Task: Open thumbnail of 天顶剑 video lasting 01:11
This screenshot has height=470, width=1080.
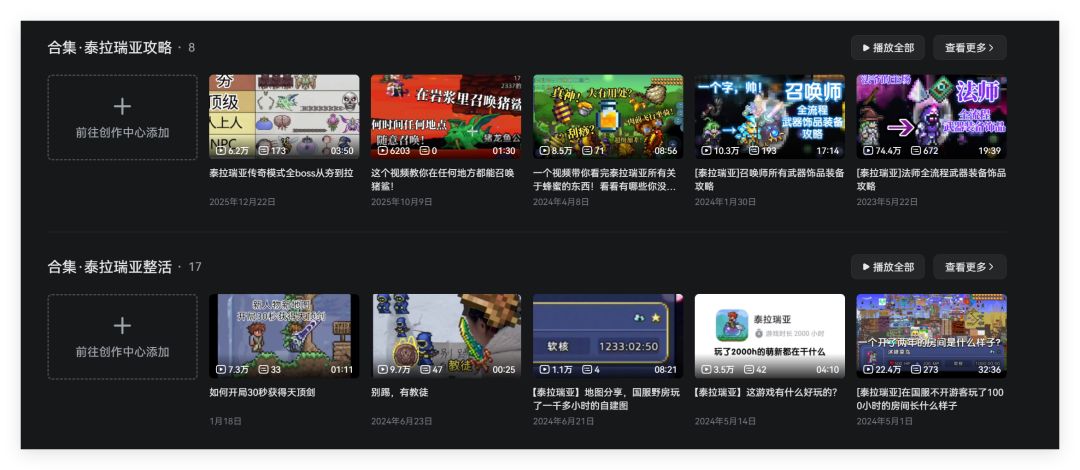Action: point(284,336)
